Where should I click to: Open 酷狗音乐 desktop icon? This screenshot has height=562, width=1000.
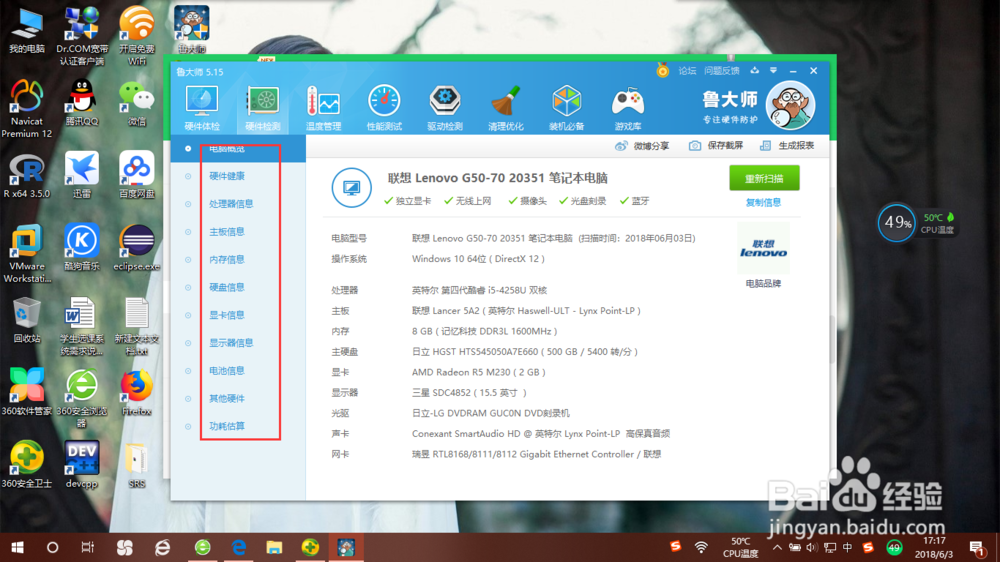click(x=82, y=248)
